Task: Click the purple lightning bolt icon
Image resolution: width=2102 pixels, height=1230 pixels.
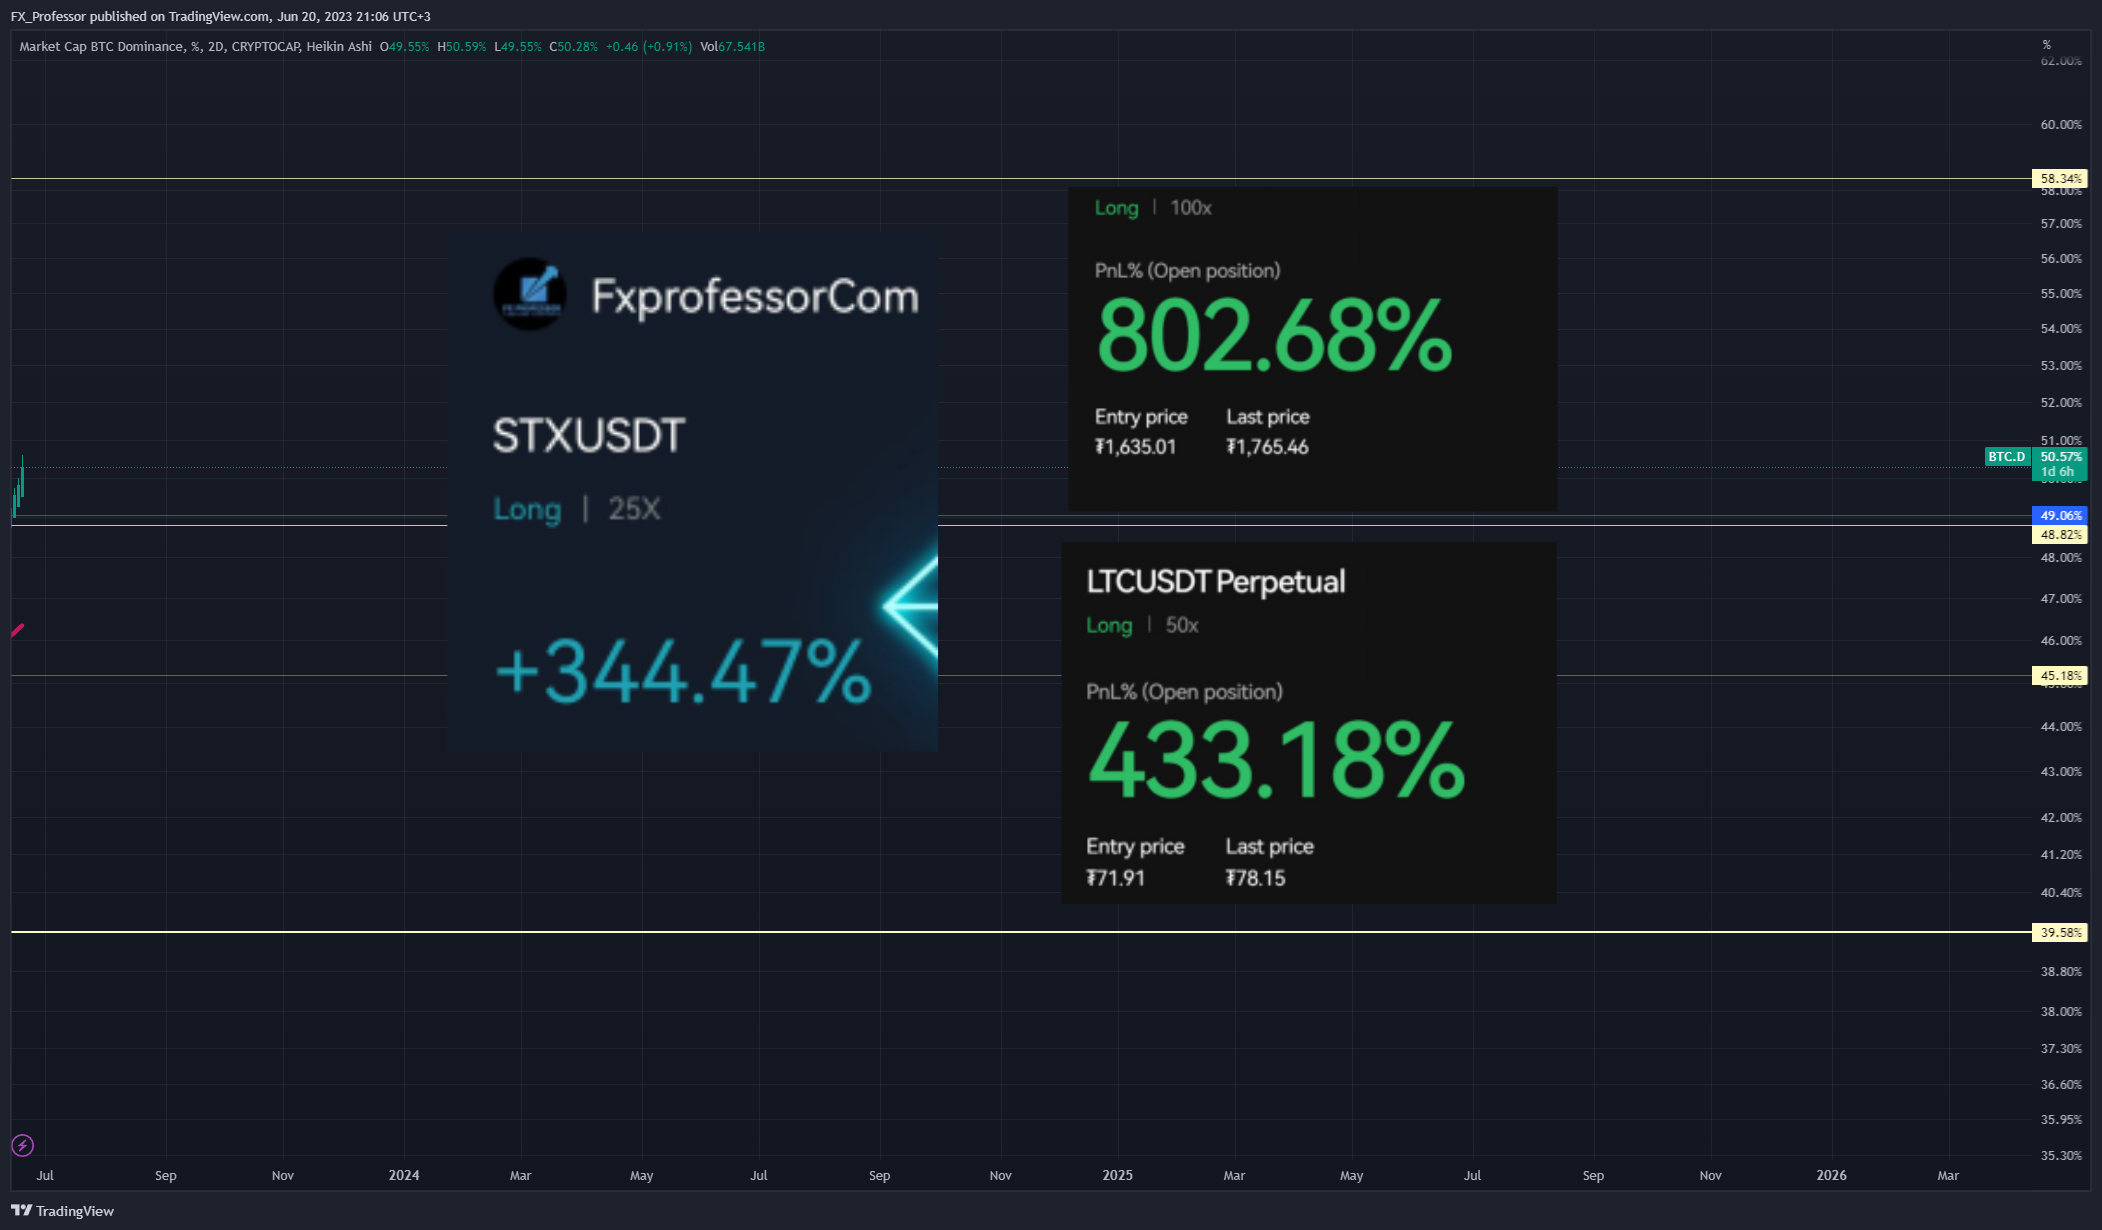Action: click(22, 1145)
